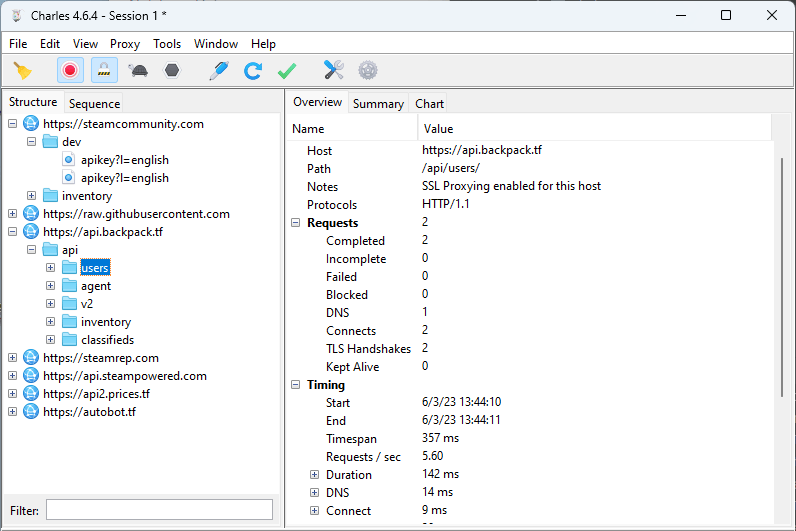Click globe icon for steamrep.com

pyautogui.click(x=31, y=357)
